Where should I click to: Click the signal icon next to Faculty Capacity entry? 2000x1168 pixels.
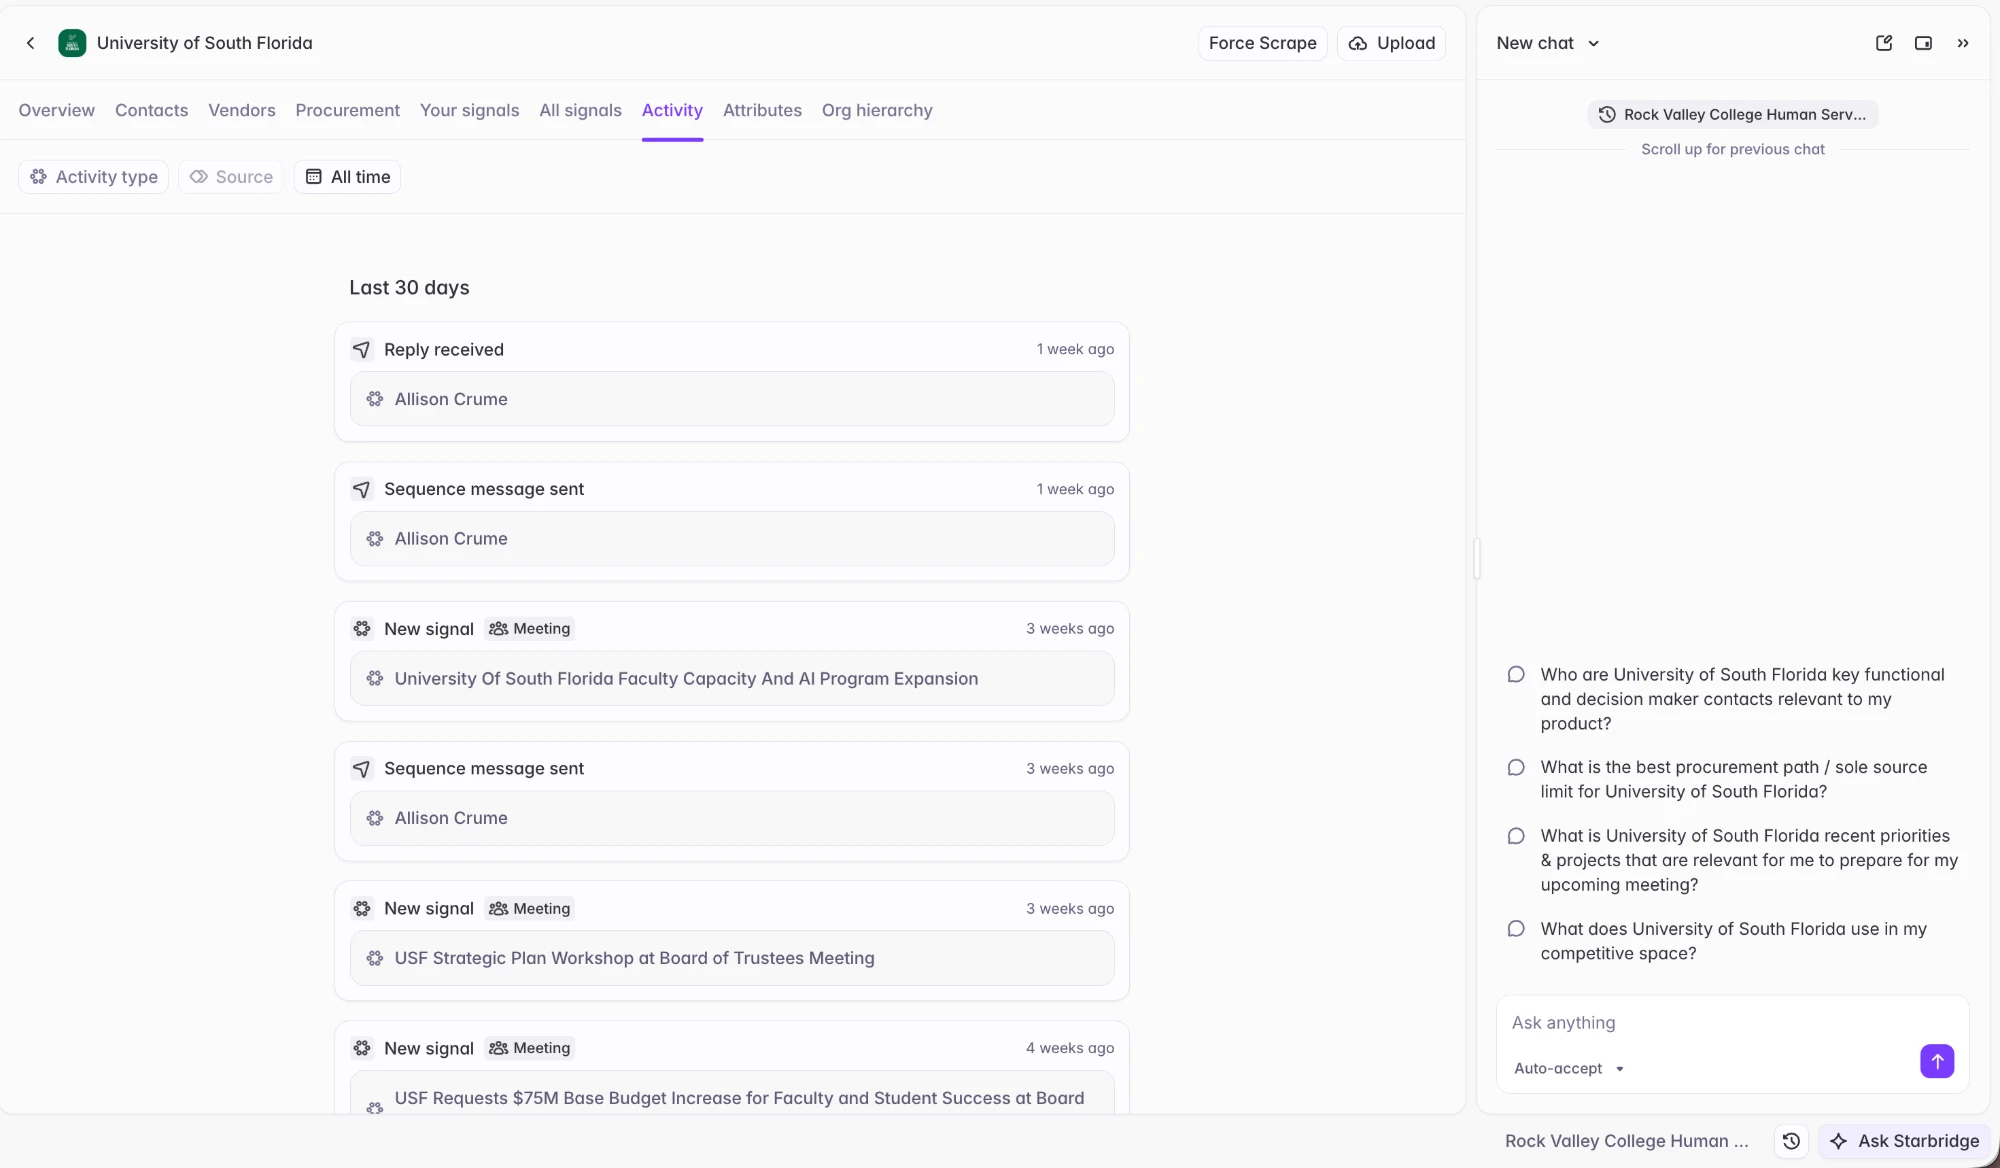375,678
